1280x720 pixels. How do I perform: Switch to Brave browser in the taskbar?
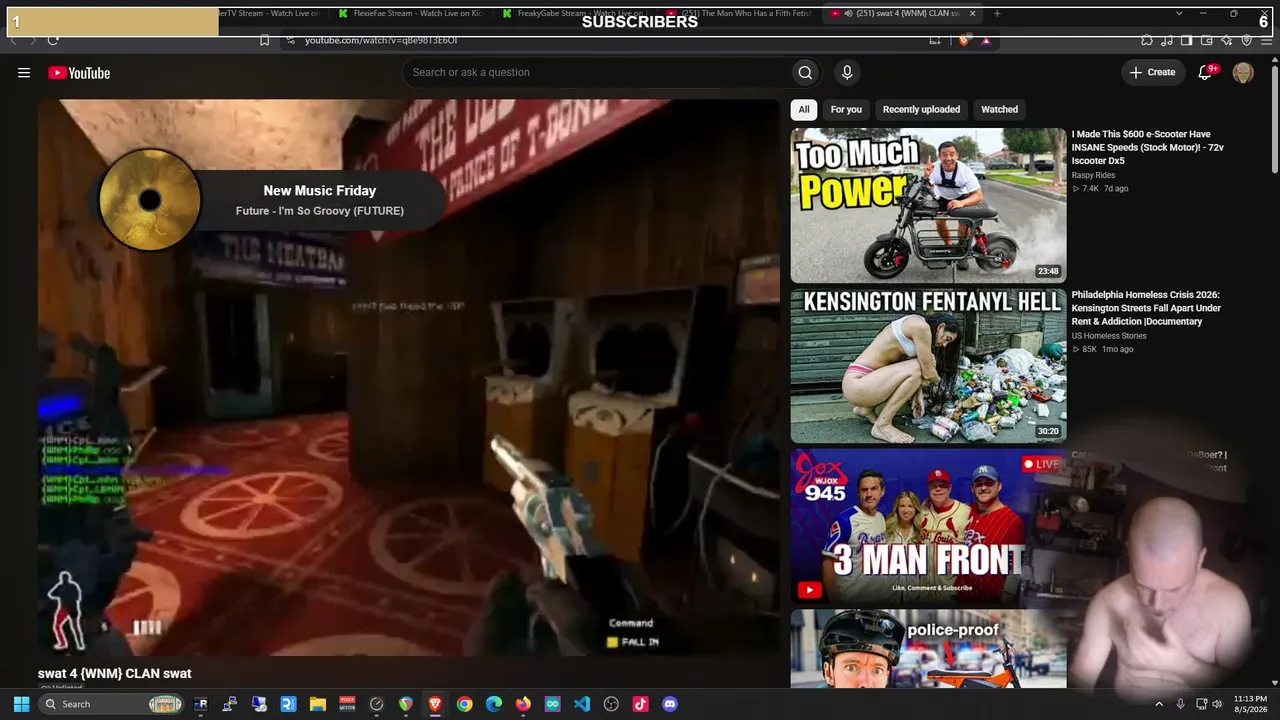click(435, 704)
